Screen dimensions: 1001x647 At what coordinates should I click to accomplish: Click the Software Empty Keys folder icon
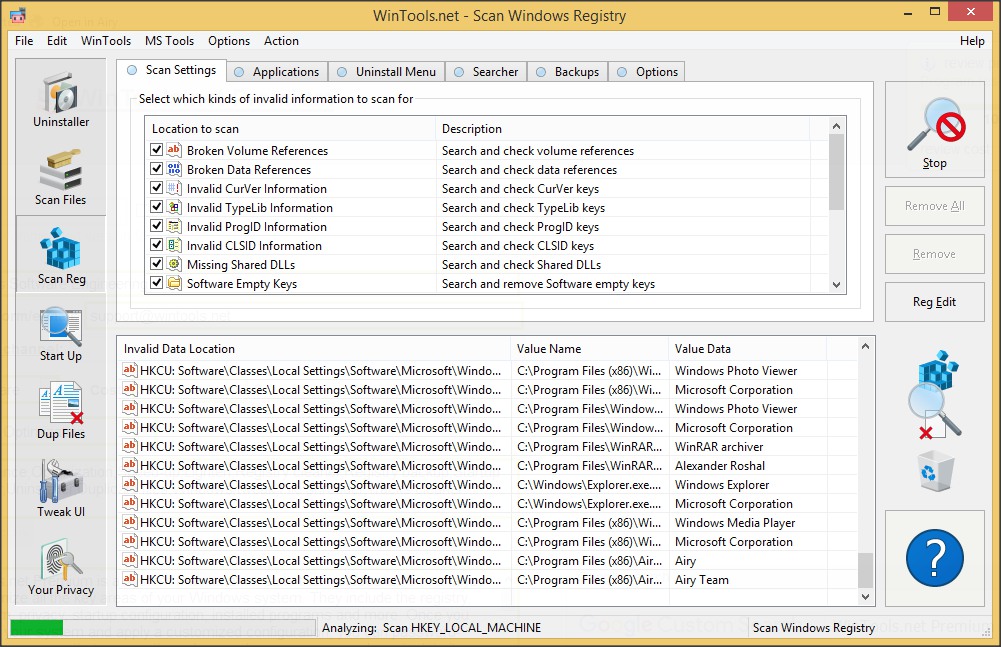point(174,283)
